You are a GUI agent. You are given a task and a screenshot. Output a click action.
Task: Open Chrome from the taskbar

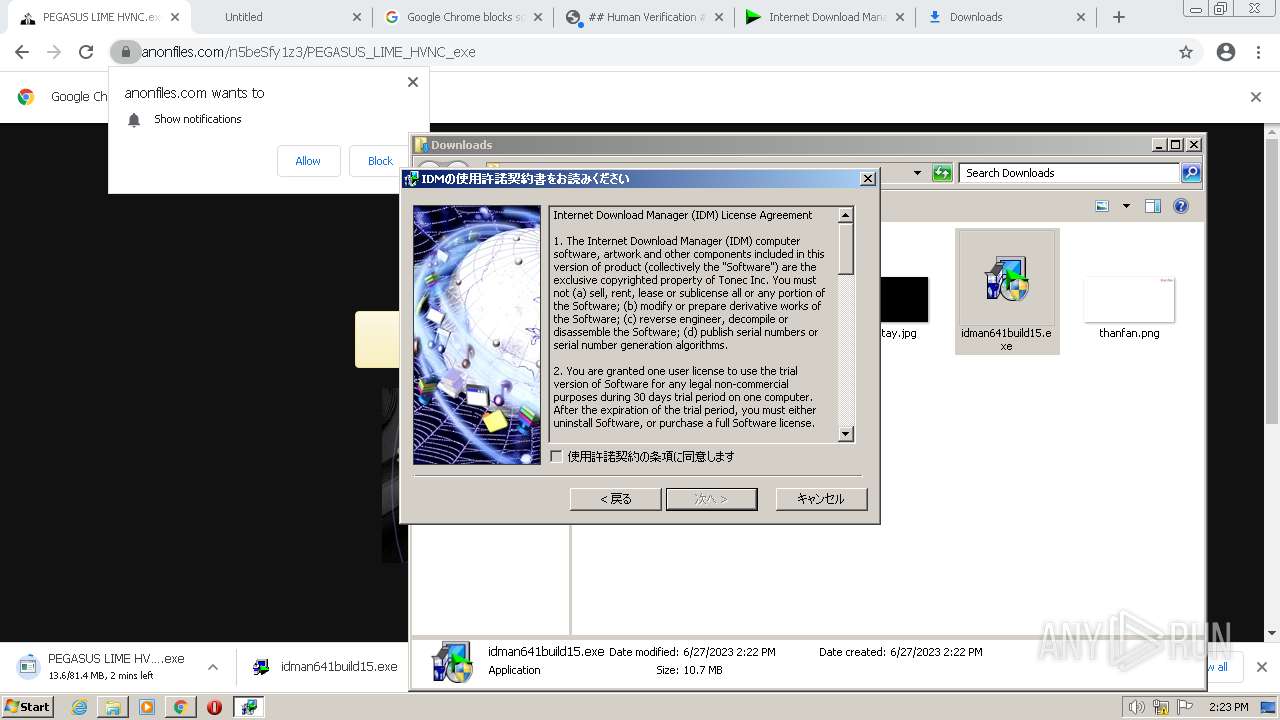(180, 707)
